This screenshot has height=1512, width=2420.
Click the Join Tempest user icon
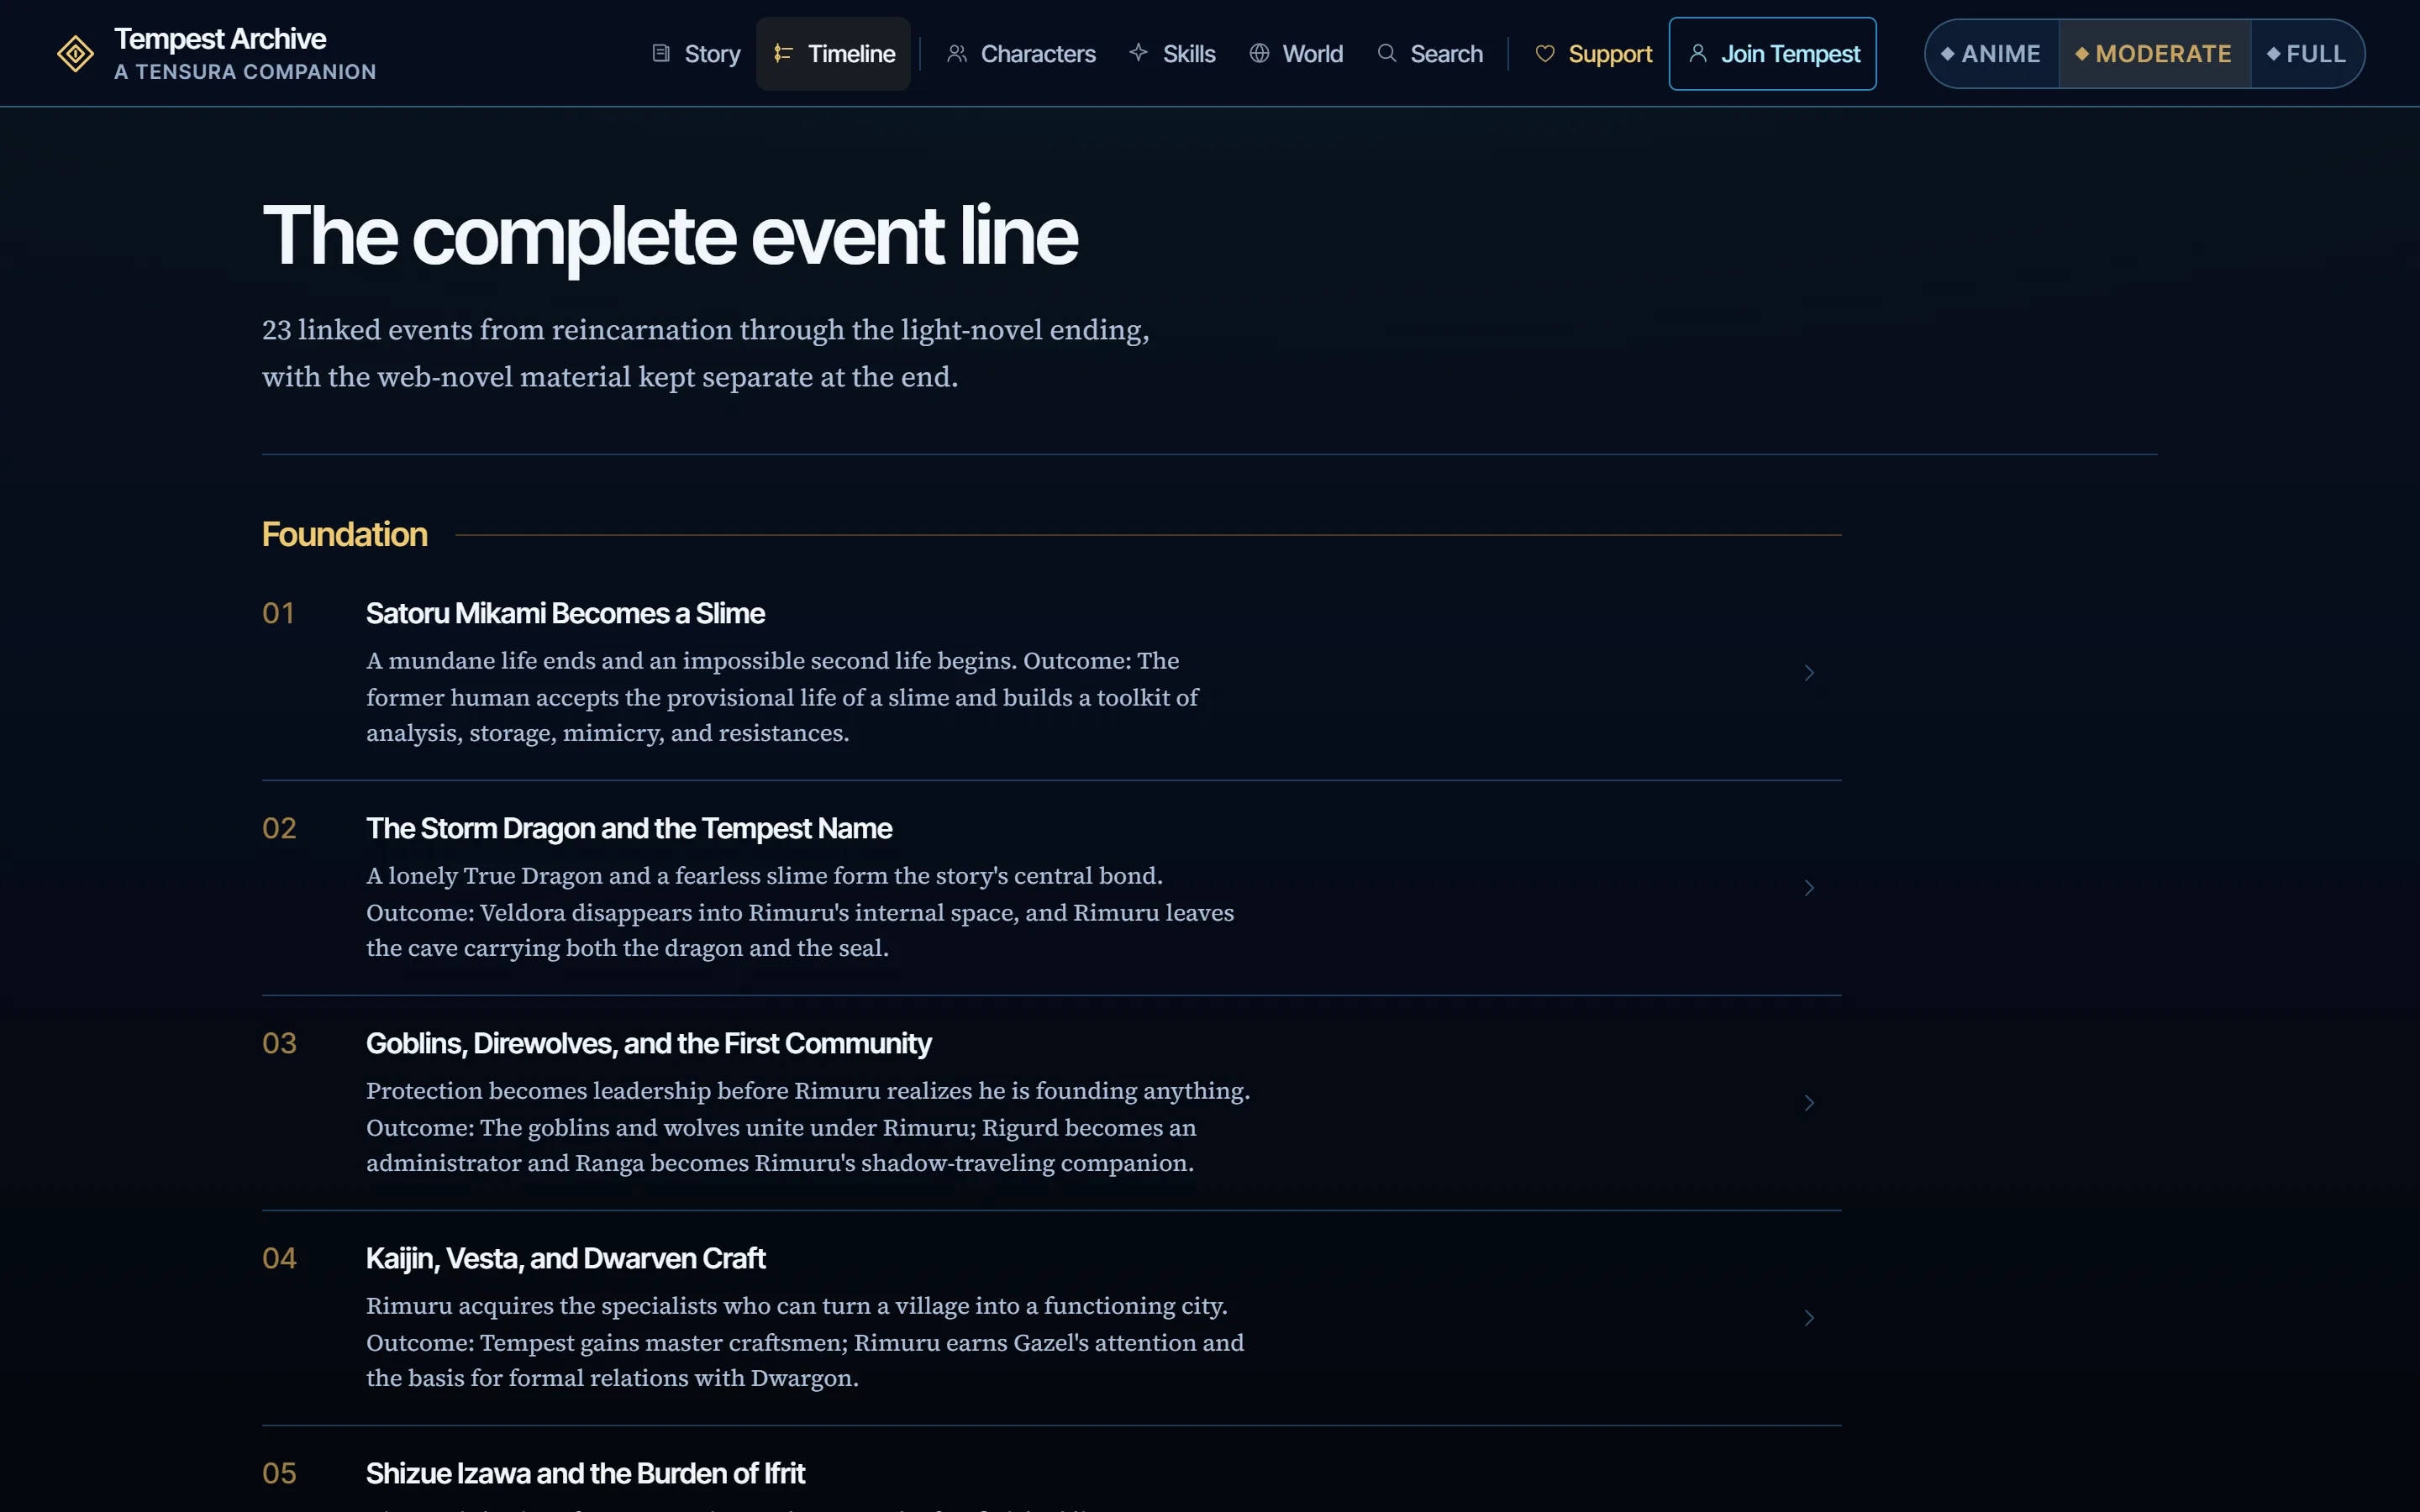[x=1698, y=53]
